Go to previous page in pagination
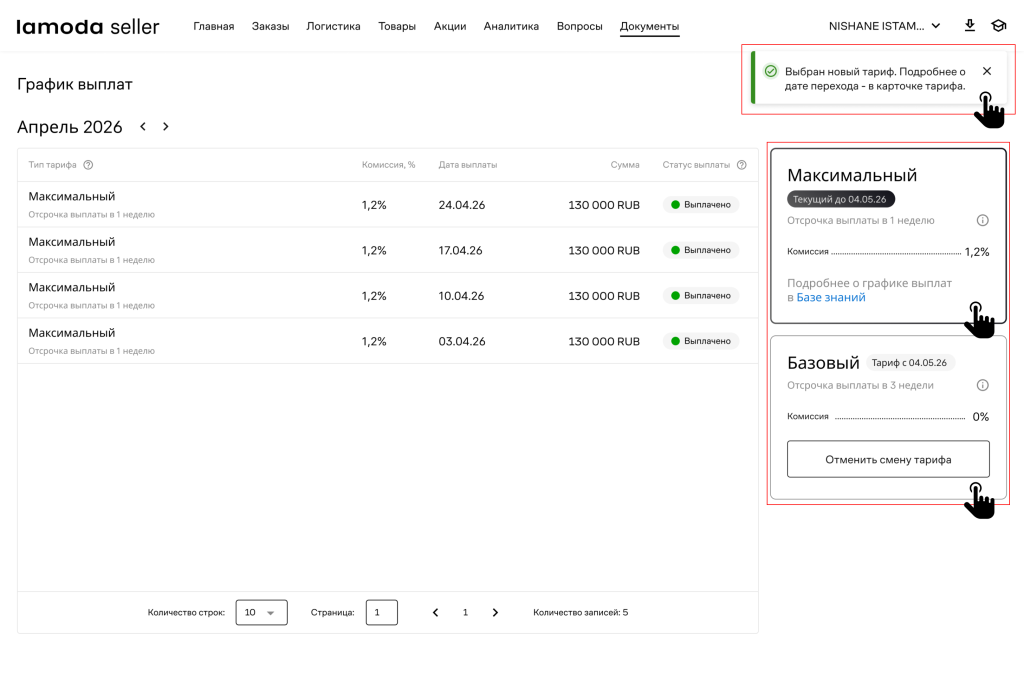Image resolution: width=1024 pixels, height=675 pixels. pyautogui.click(x=435, y=612)
